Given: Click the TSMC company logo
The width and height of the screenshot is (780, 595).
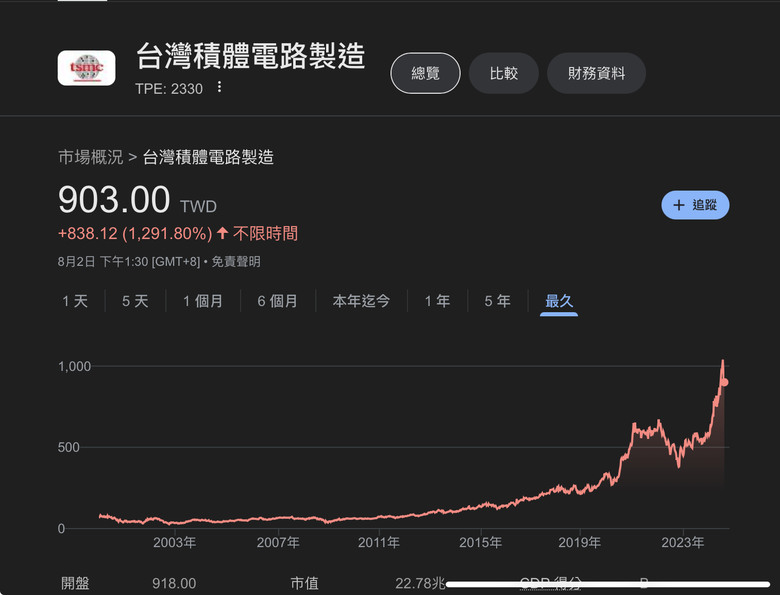Looking at the screenshot, I should (87, 68).
